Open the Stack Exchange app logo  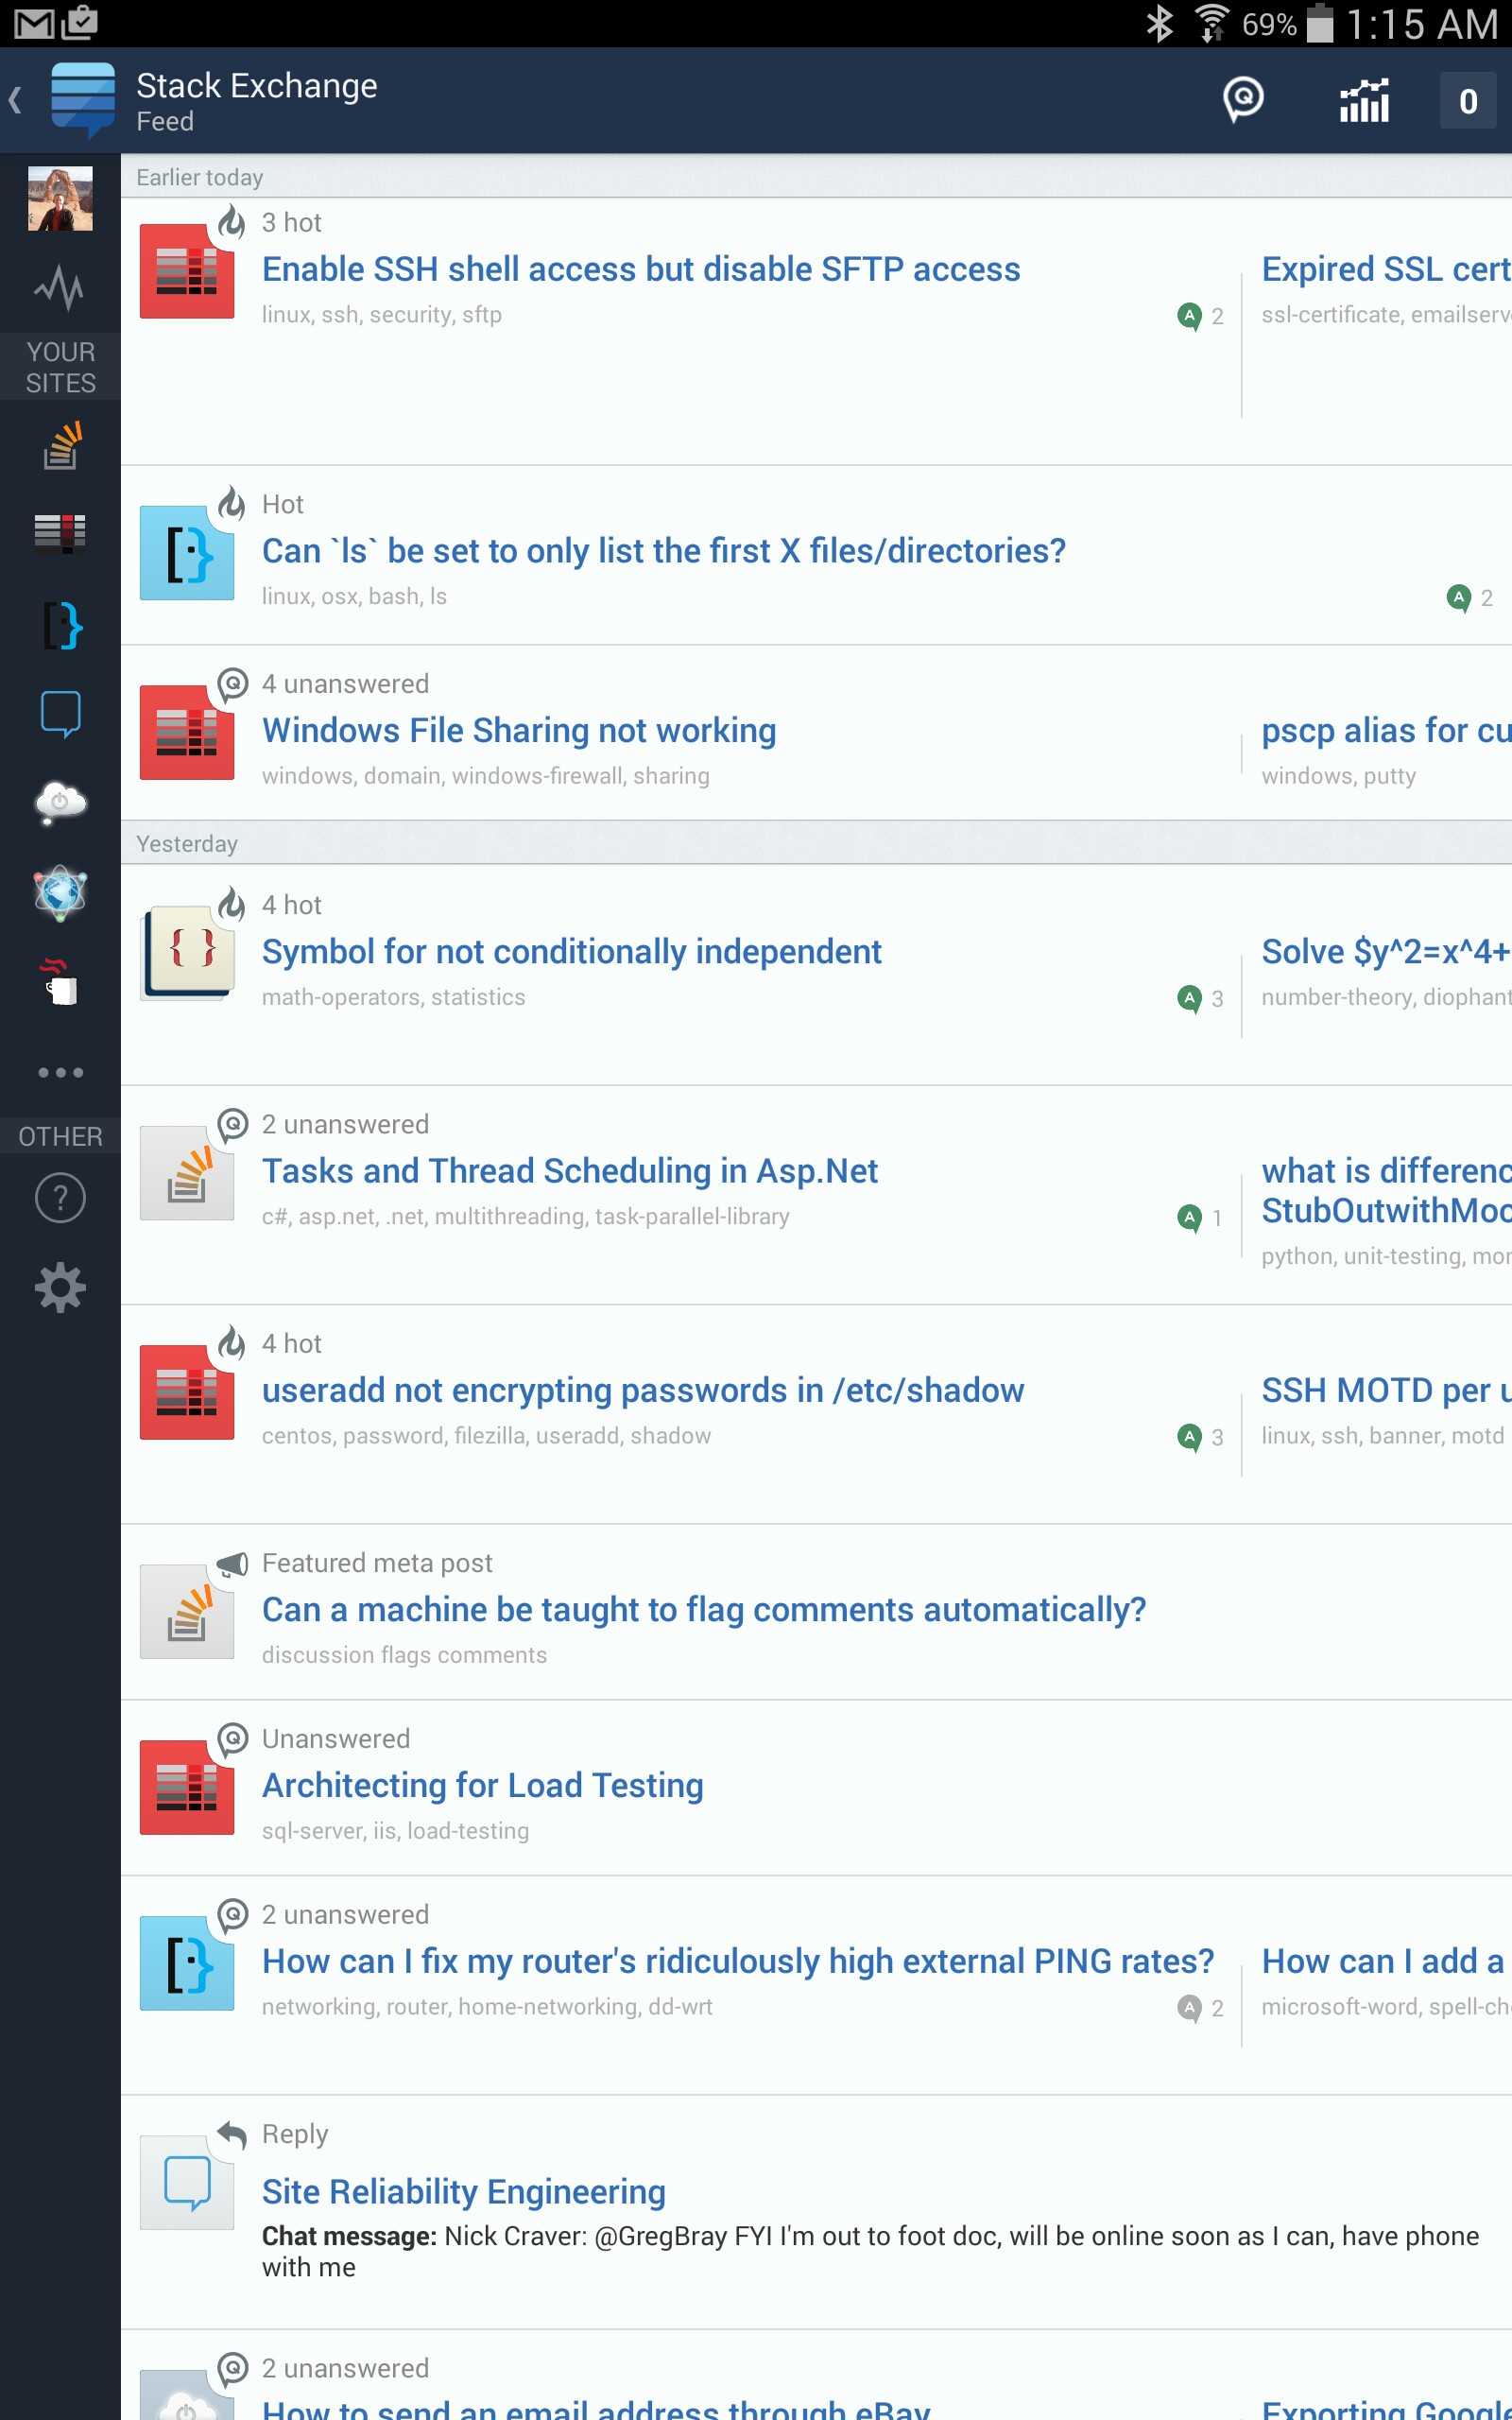point(83,99)
